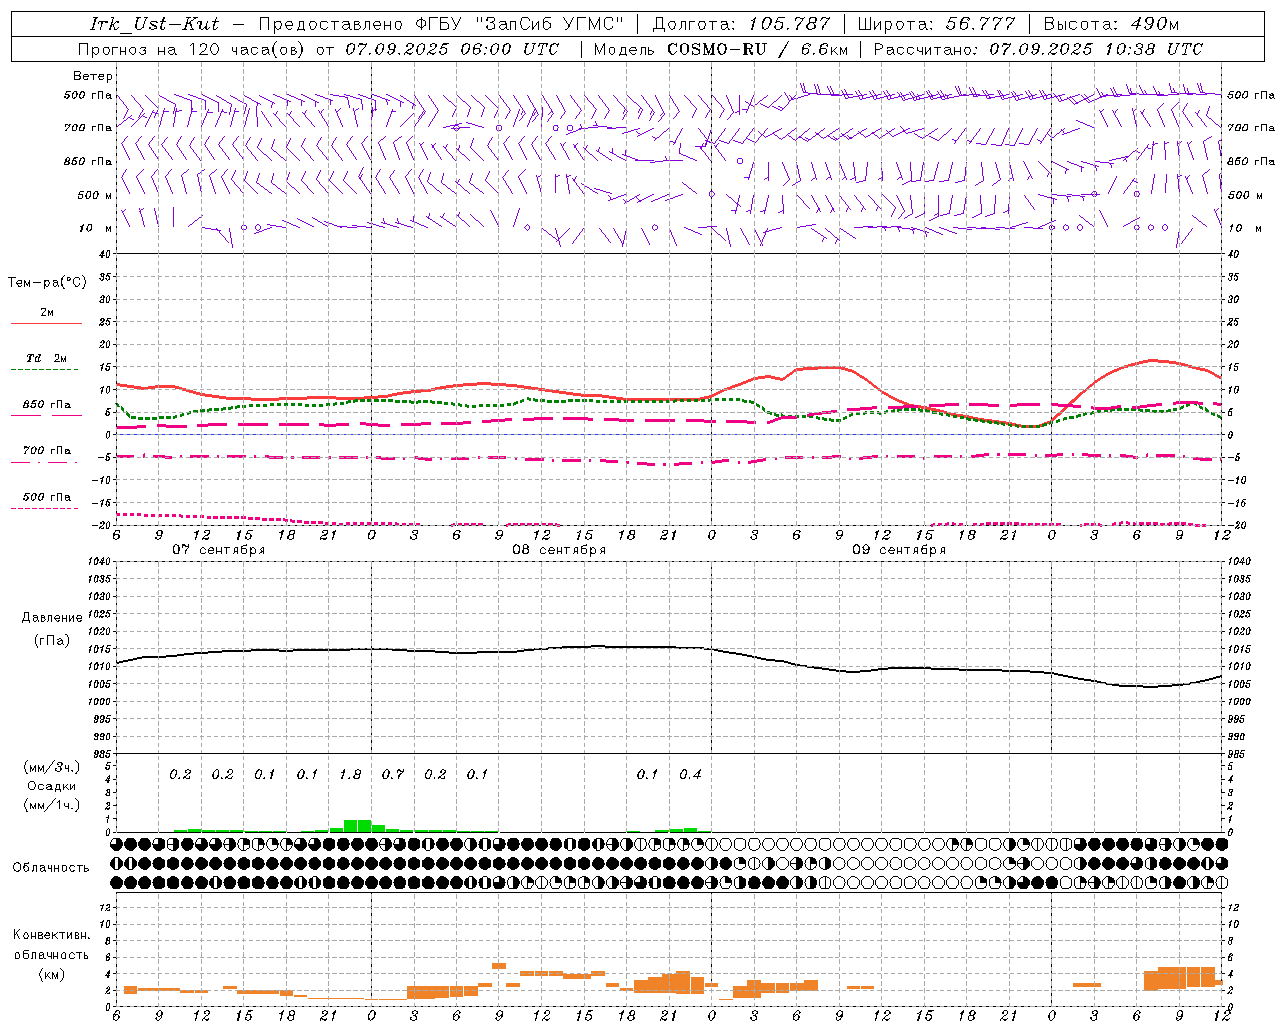
Task: Click the "(мм/1ч.)" precipitation unit label
Action: tap(51, 805)
